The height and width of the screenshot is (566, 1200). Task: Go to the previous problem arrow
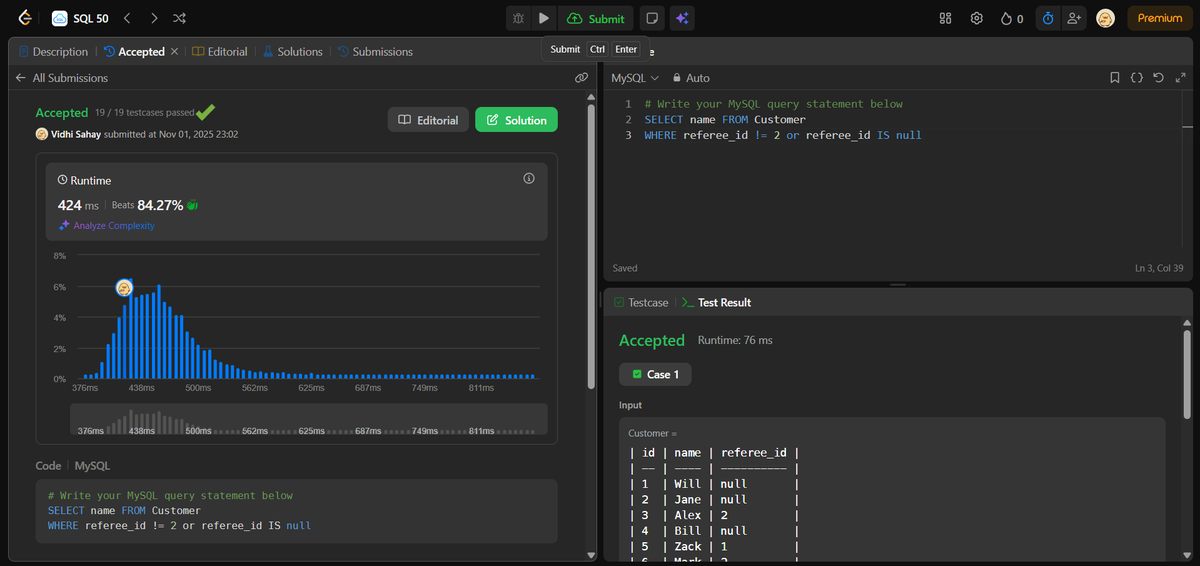(127, 18)
